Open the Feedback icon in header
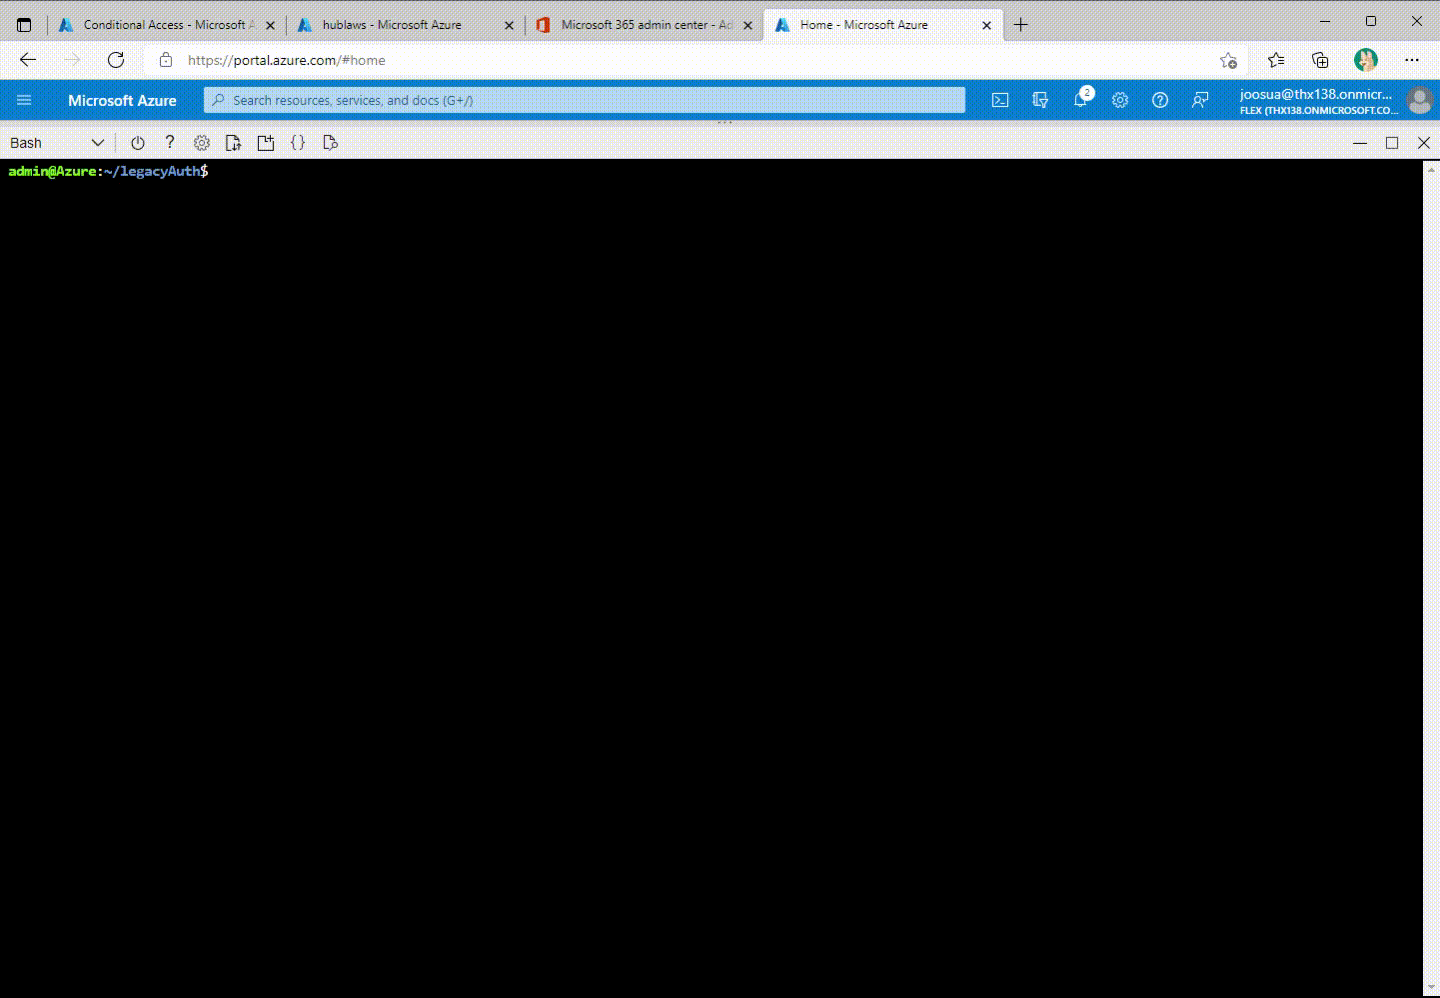Screen dimensions: 1440x998 (x=1200, y=100)
